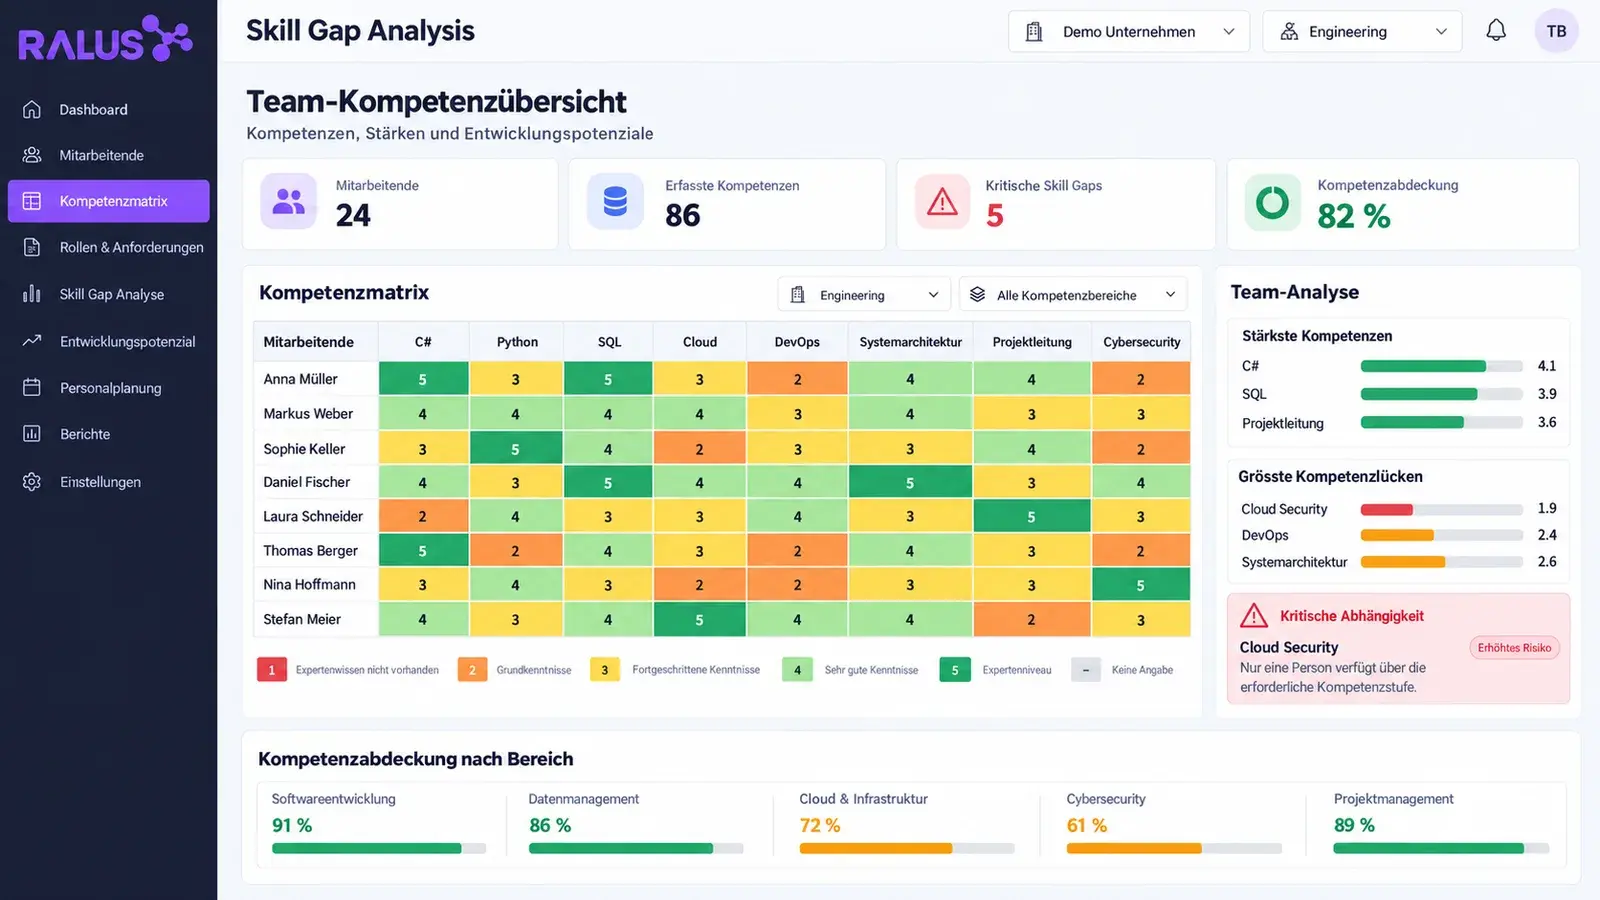1600x900 pixels.
Task: Select Markus Weber in the matrix
Action: (308, 413)
